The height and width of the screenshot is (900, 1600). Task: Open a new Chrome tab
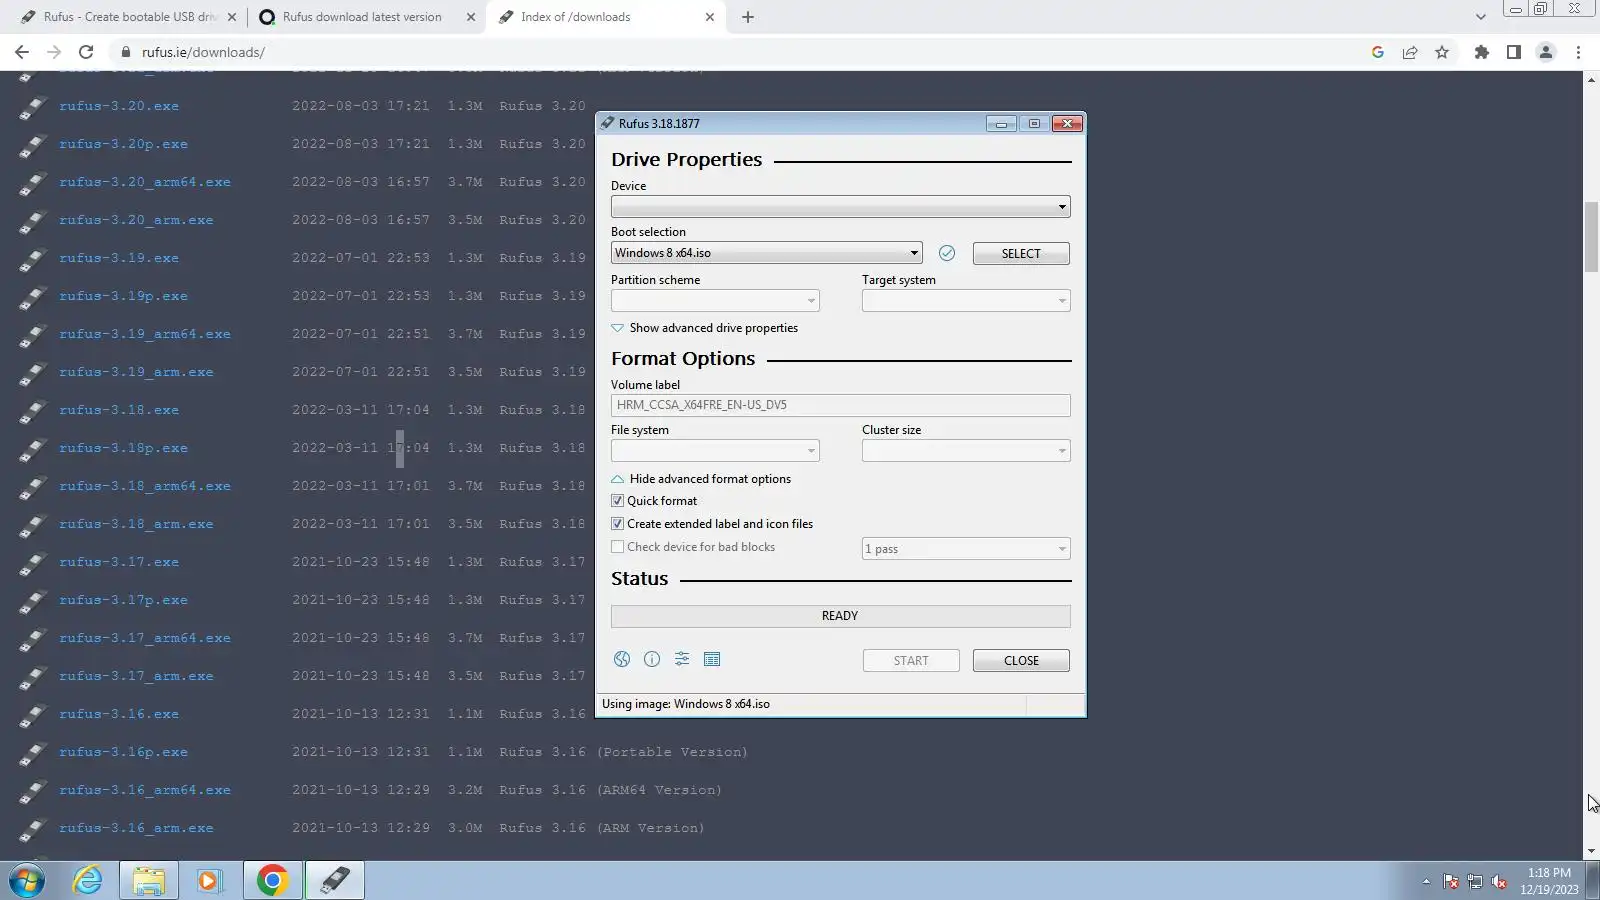pos(748,17)
